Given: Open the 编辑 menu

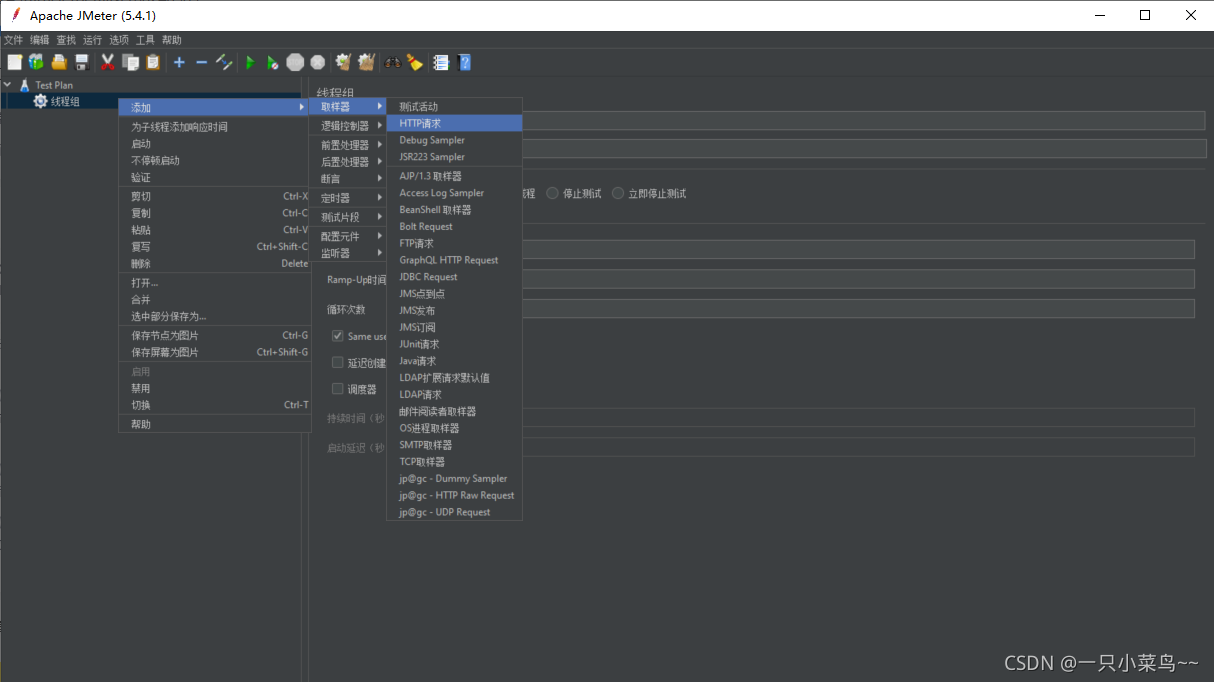Looking at the screenshot, I should click(39, 40).
